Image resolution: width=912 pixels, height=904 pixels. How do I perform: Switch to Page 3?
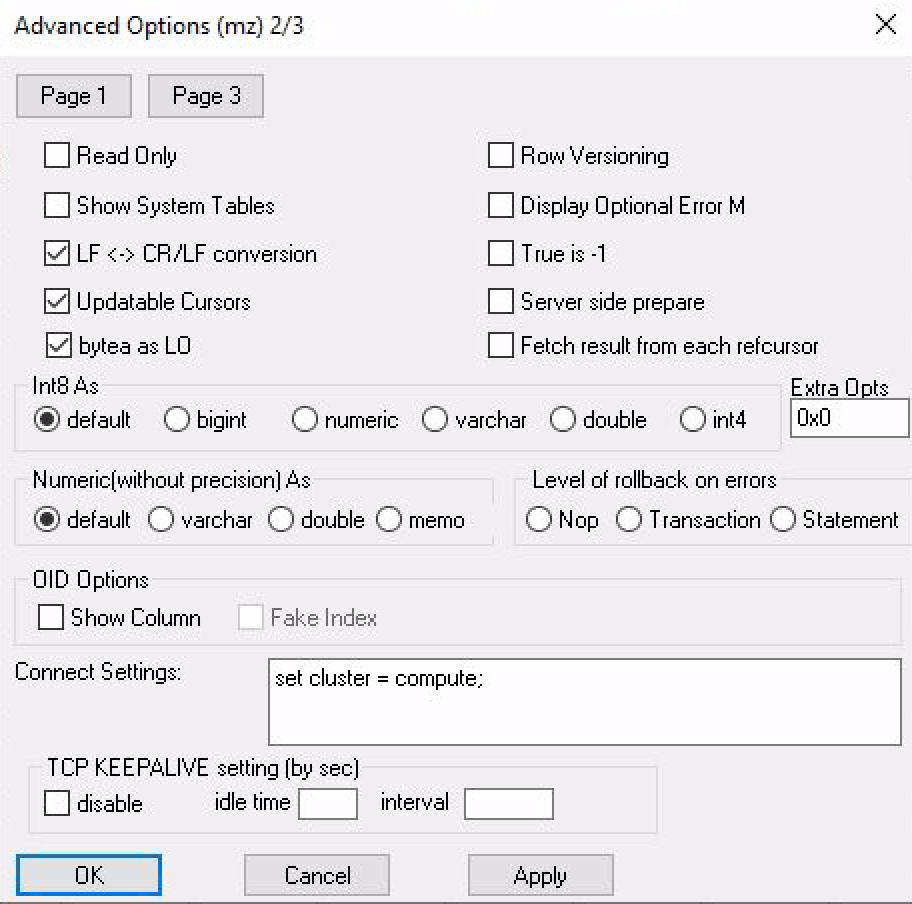pyautogui.click(x=205, y=96)
